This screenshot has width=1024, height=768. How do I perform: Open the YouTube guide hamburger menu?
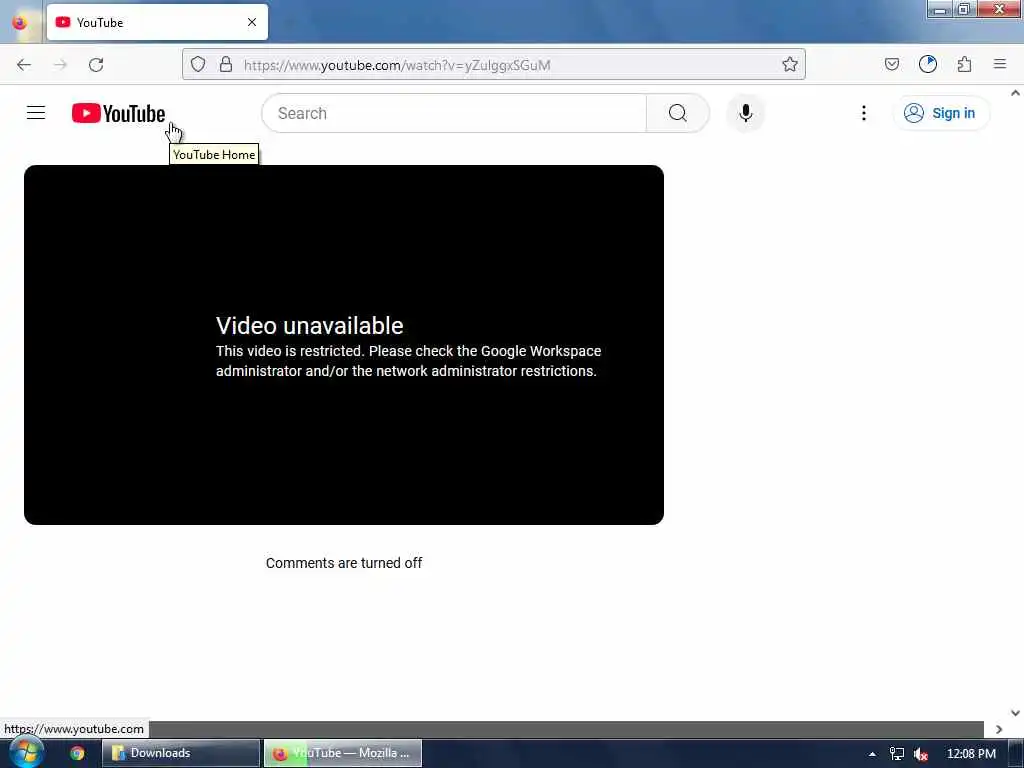(x=36, y=113)
